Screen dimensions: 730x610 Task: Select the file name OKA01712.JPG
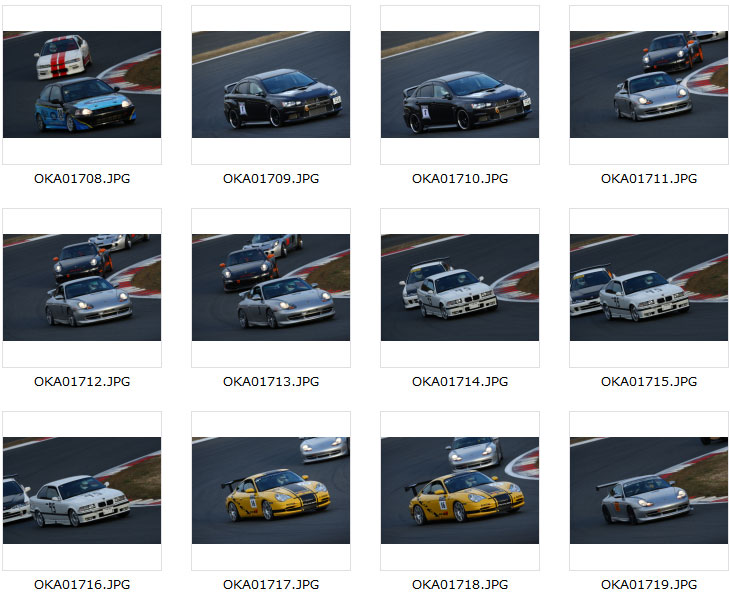82,382
